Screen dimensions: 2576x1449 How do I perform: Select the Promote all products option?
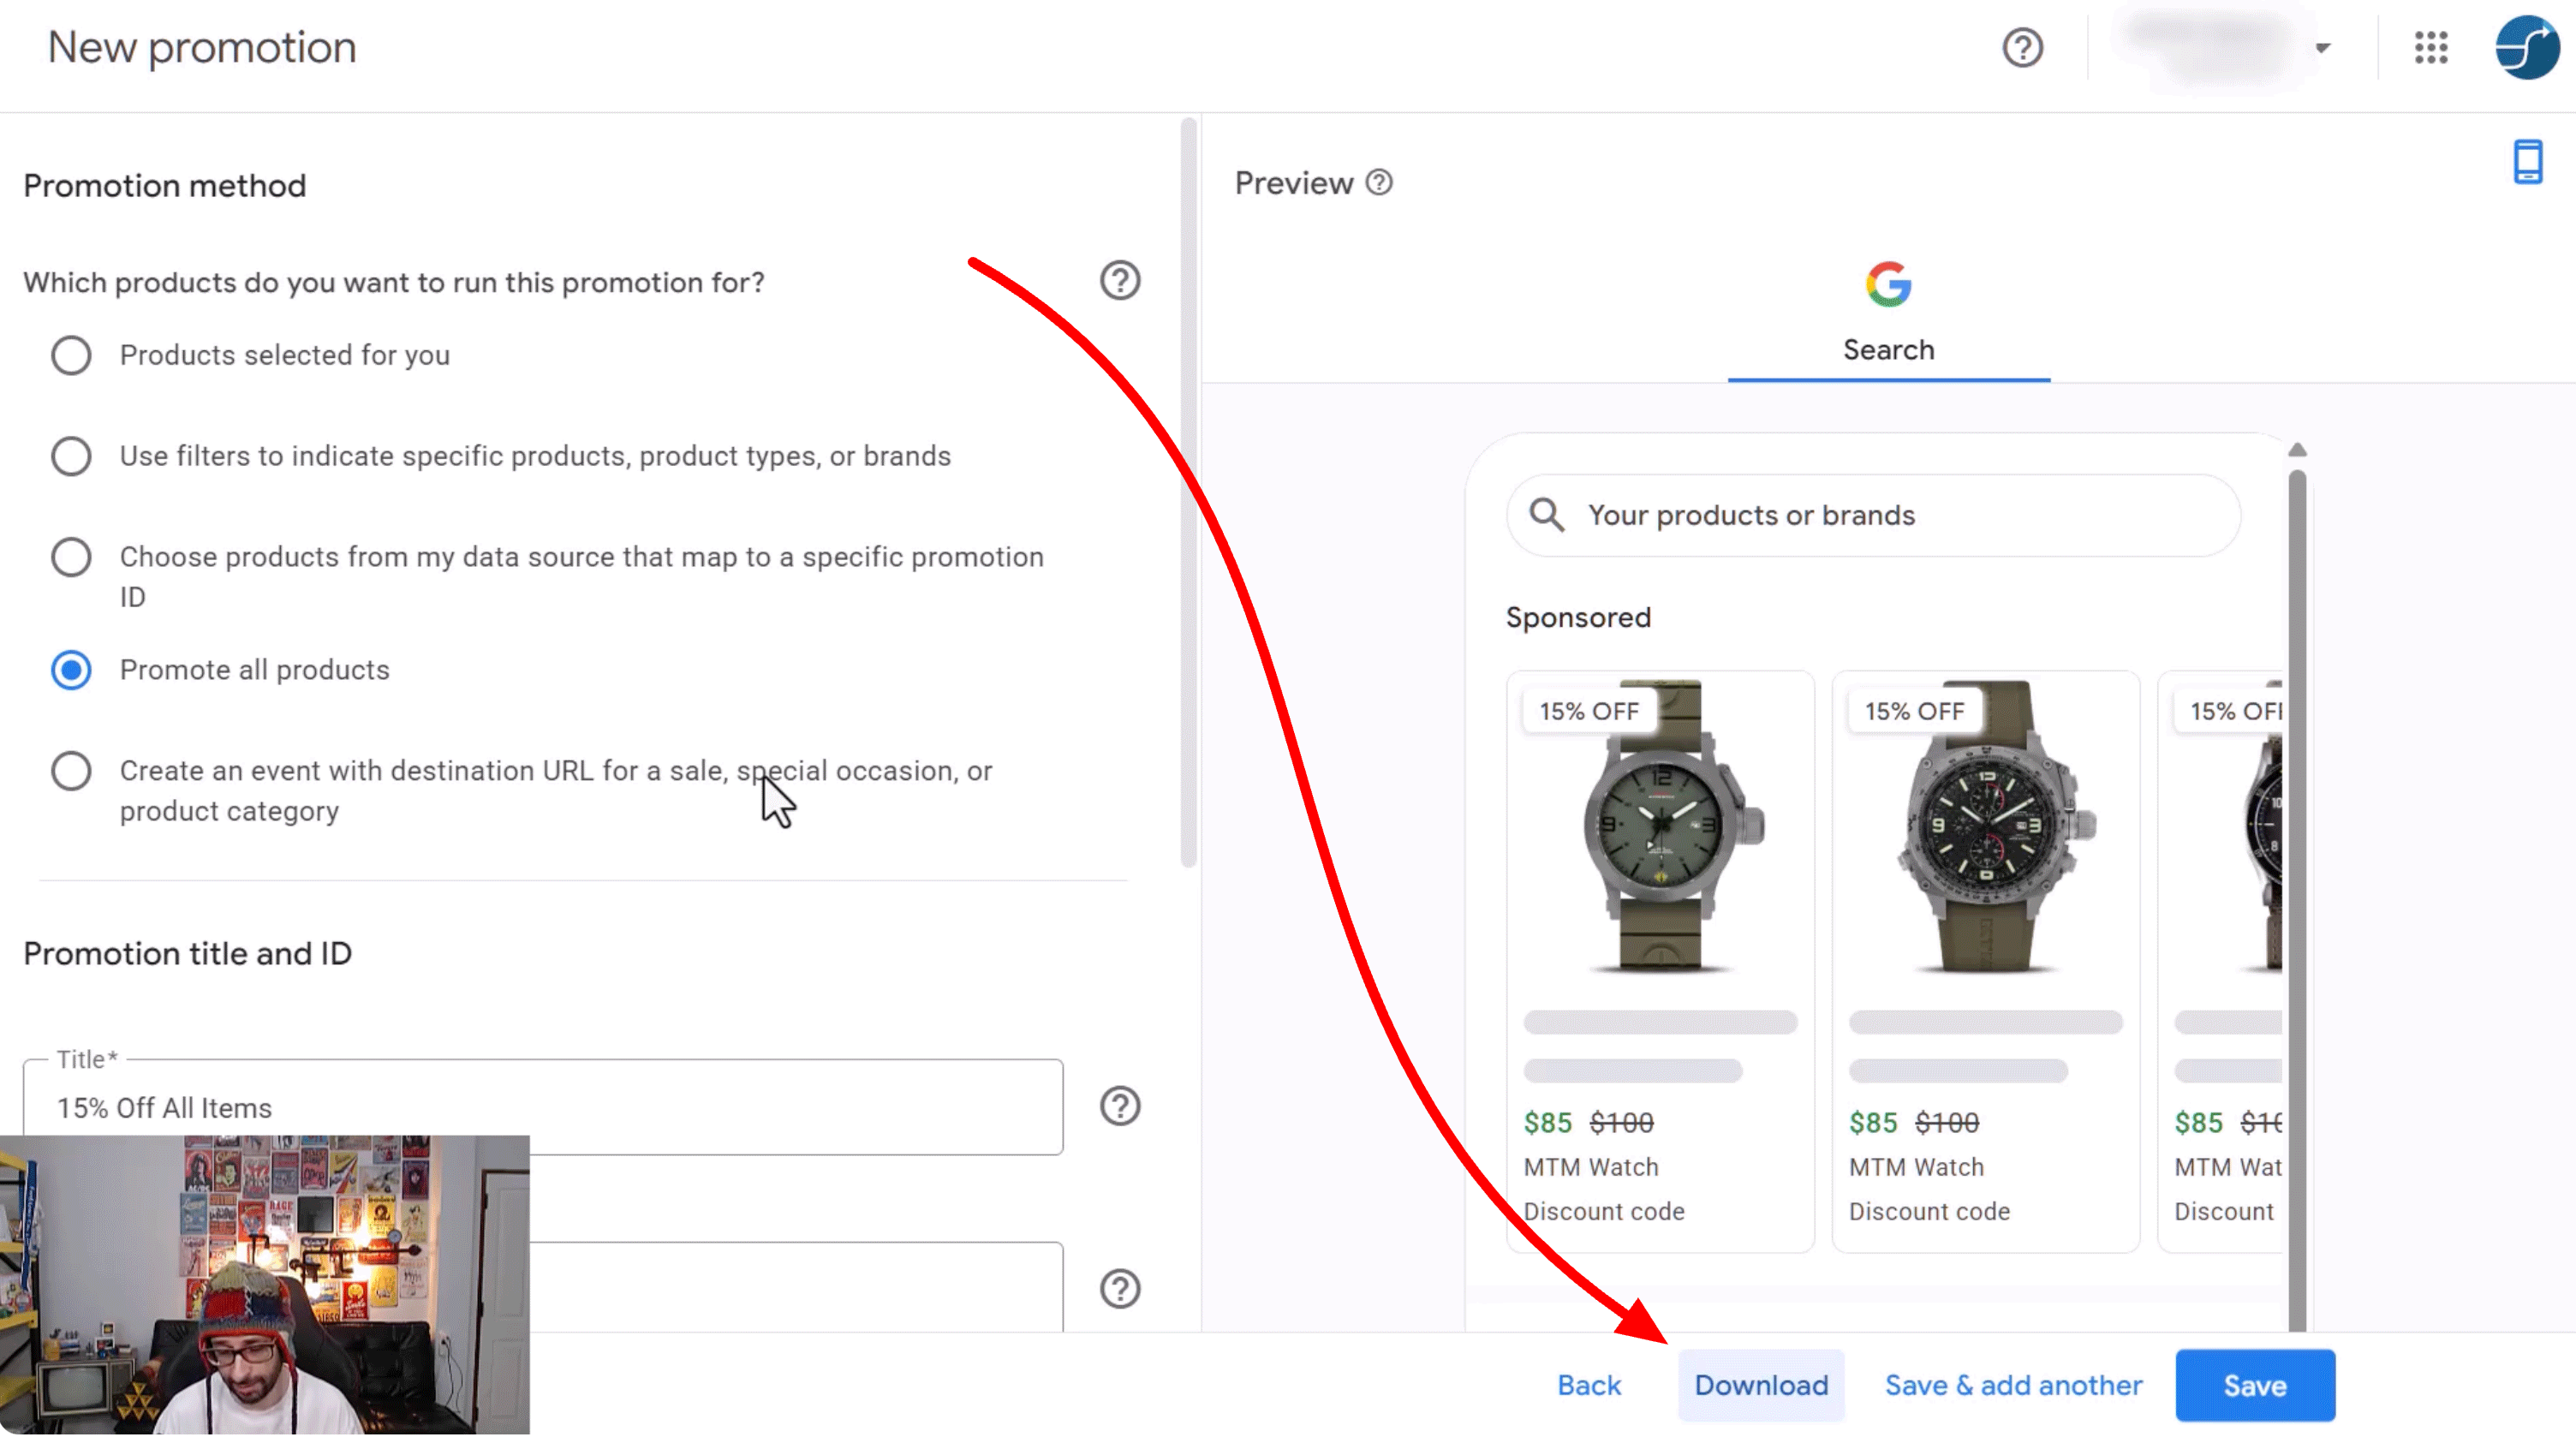tap(71, 670)
